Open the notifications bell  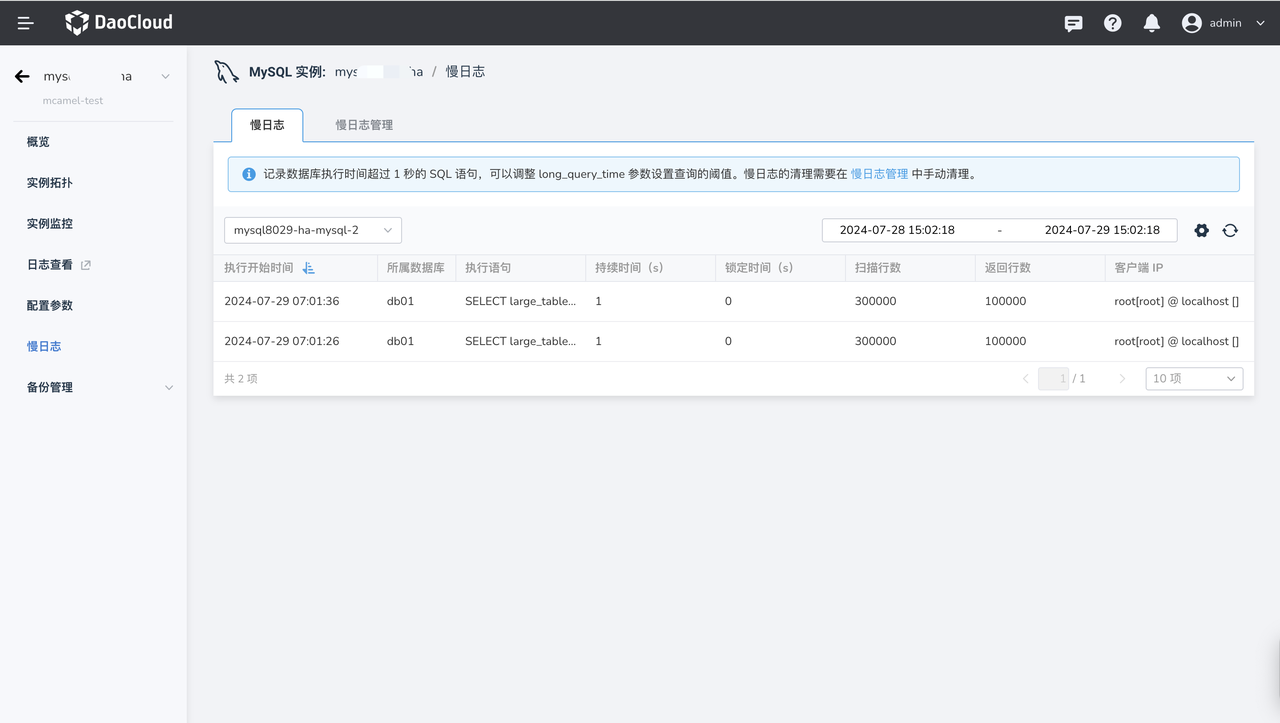point(1152,23)
